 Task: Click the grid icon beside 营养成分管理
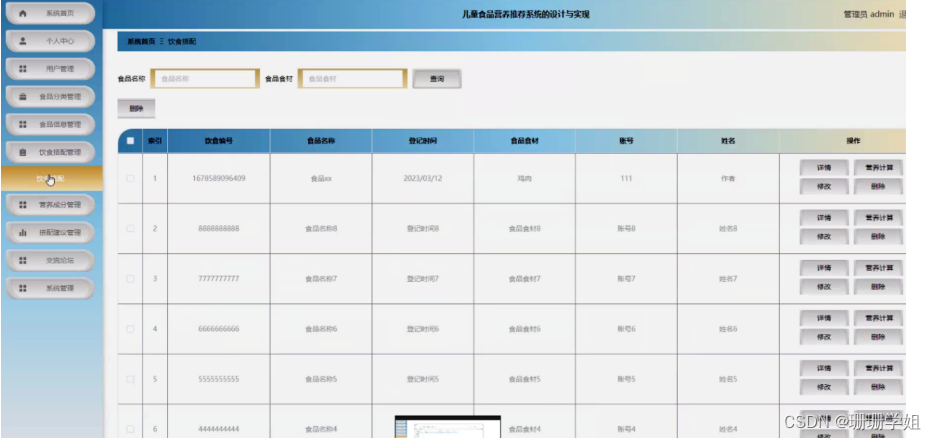23,205
